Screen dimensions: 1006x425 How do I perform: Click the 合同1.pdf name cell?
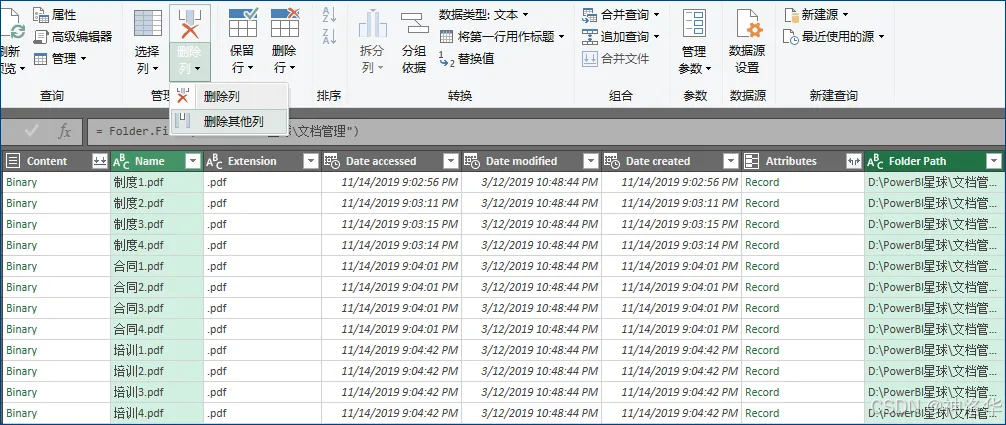157,266
